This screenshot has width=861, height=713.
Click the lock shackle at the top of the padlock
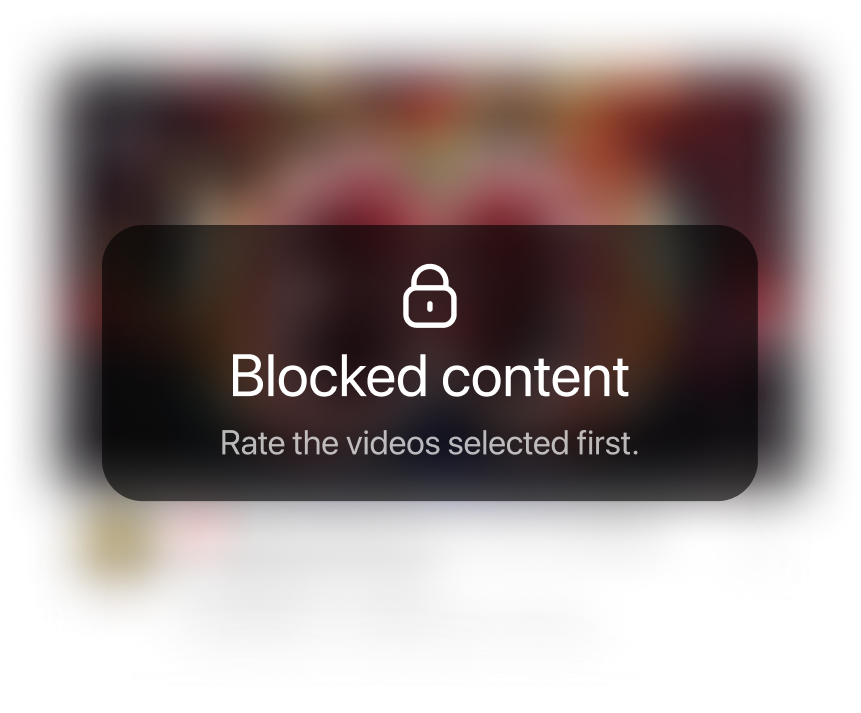[430, 277]
